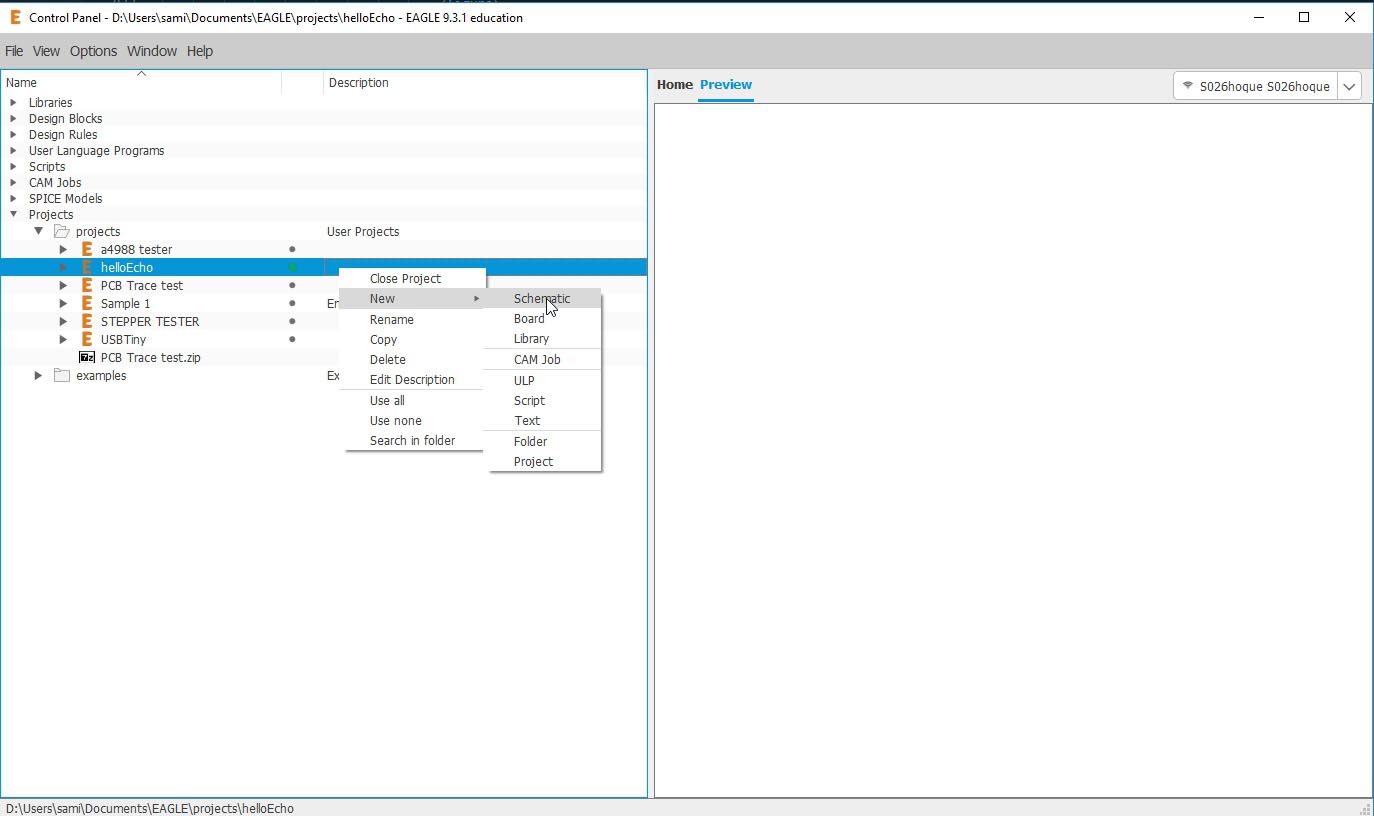Image resolution: width=1374 pixels, height=816 pixels.
Task: Click the EAGLE logo in the title bar
Action: pyautogui.click(x=15, y=17)
